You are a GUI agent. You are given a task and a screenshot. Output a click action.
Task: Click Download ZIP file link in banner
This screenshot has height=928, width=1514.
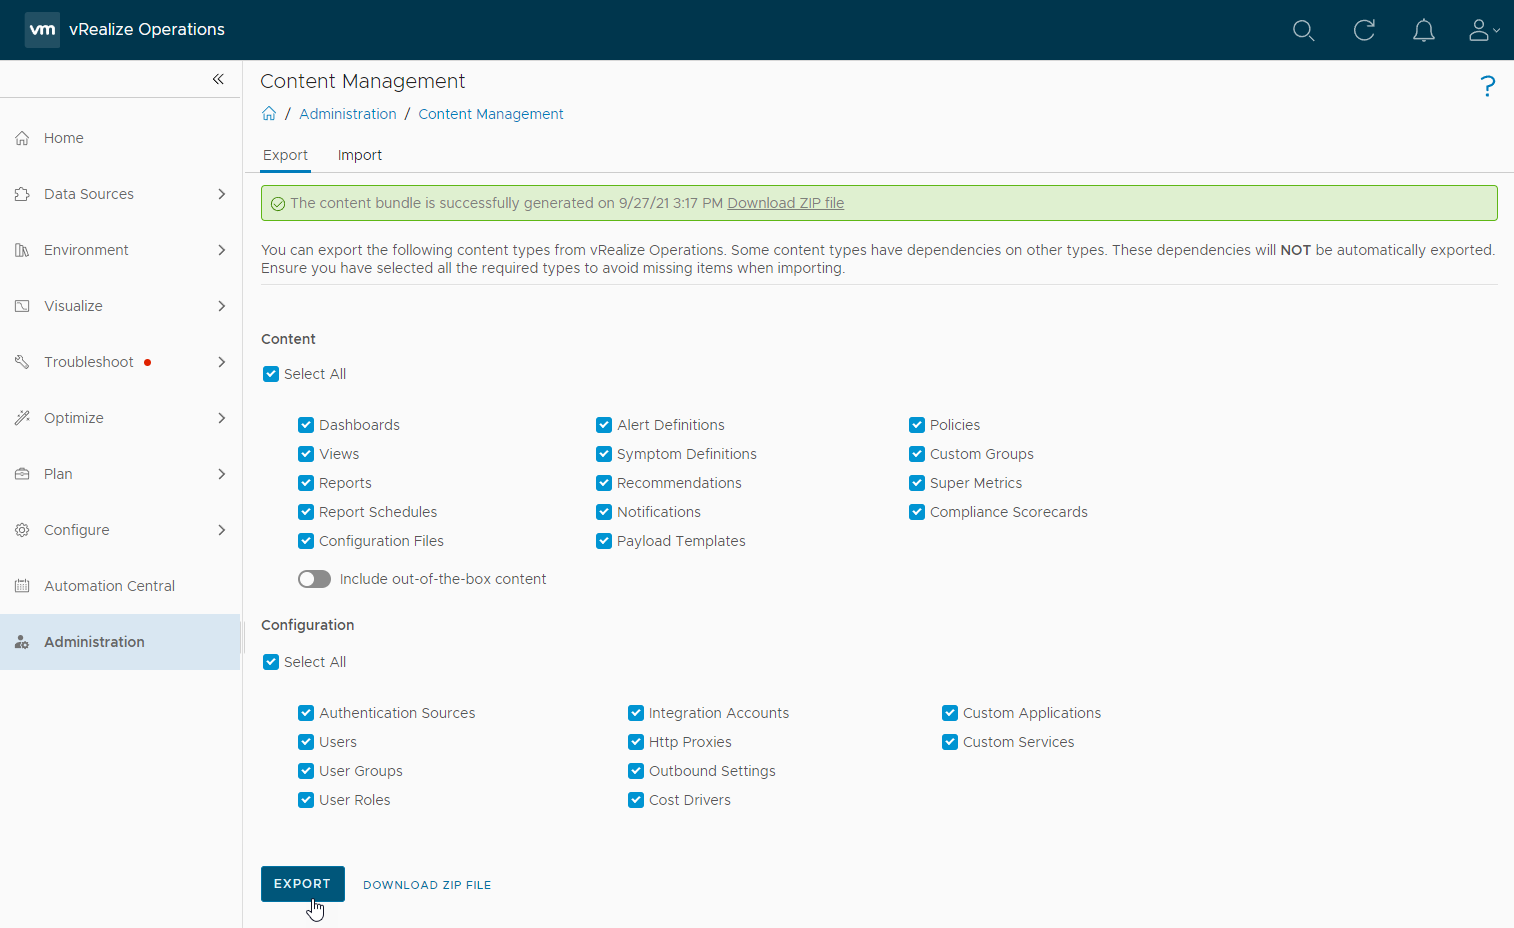point(786,203)
